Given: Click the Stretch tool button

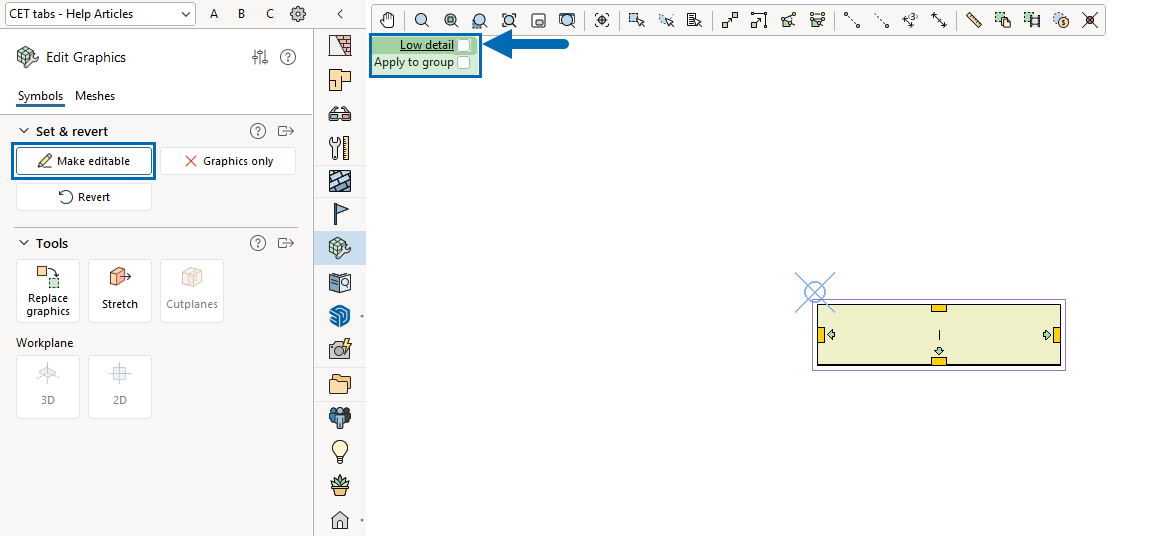Looking at the screenshot, I should [x=120, y=291].
